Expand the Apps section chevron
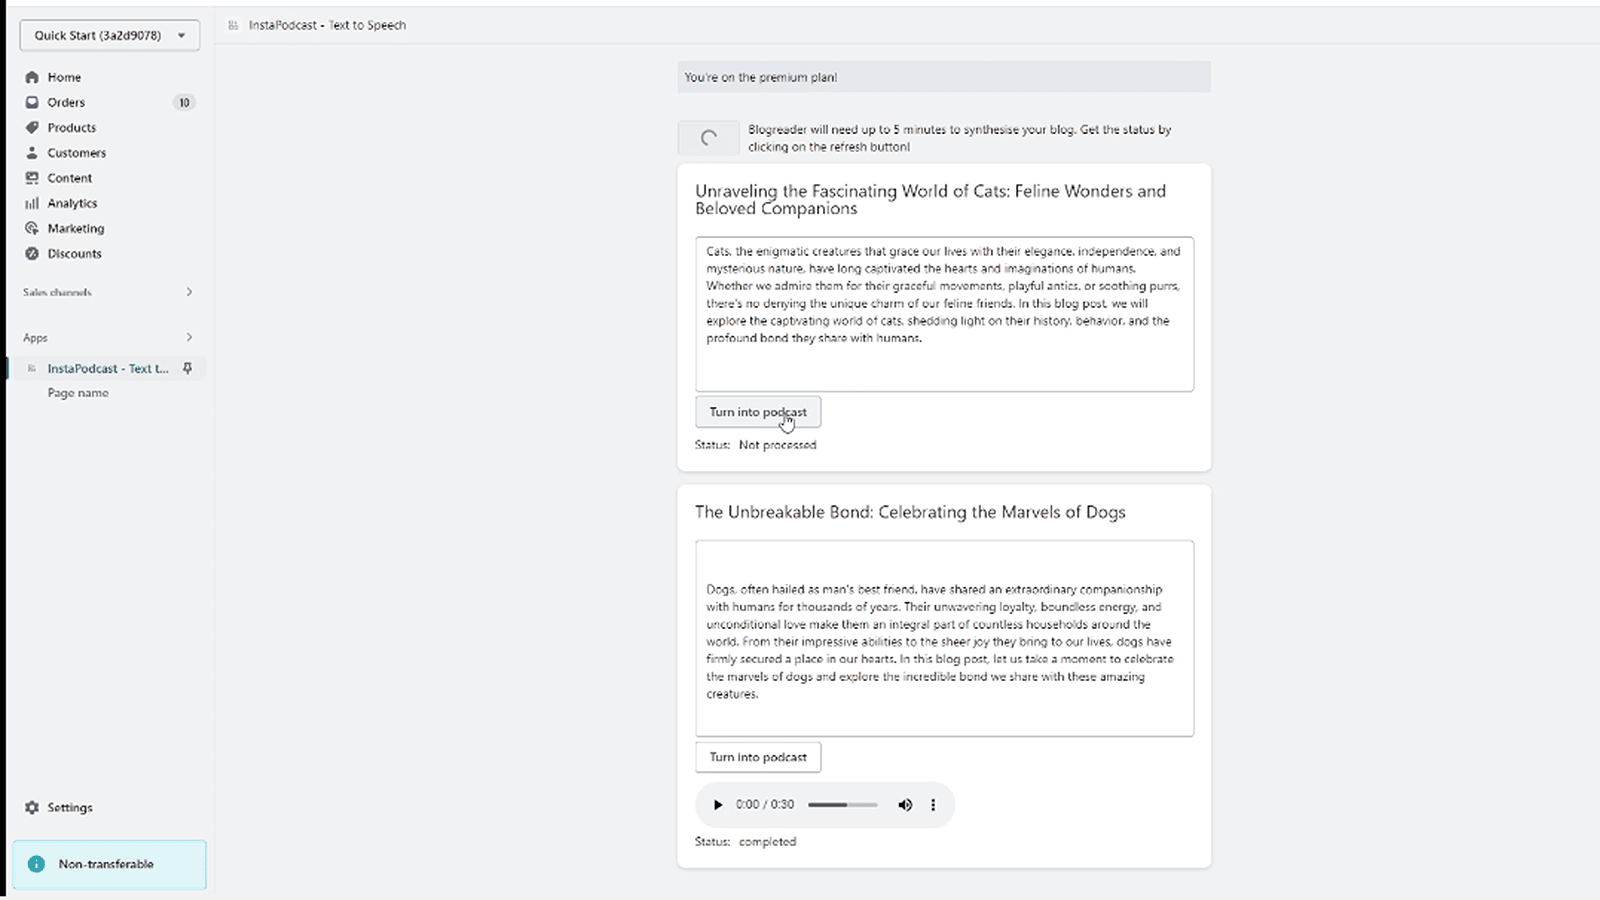 (189, 337)
